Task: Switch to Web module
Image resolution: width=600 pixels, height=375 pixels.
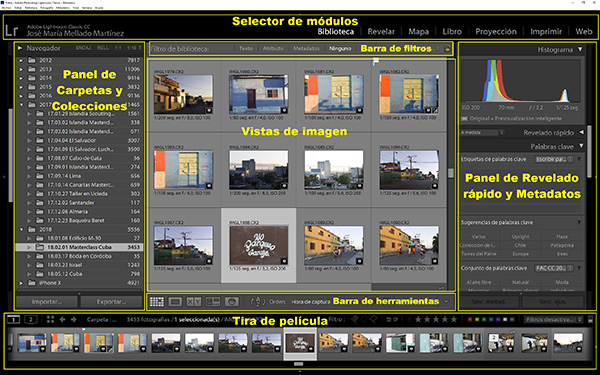Action: point(584,32)
